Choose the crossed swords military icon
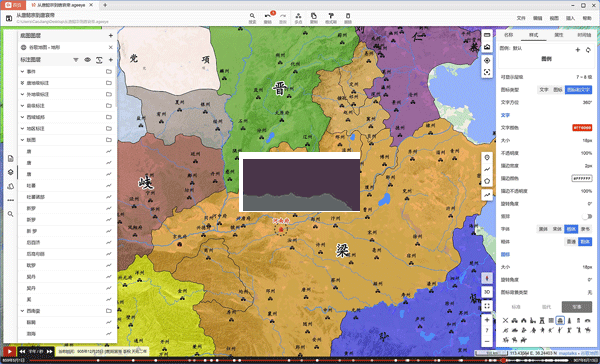The image size is (600, 364). 505,320
